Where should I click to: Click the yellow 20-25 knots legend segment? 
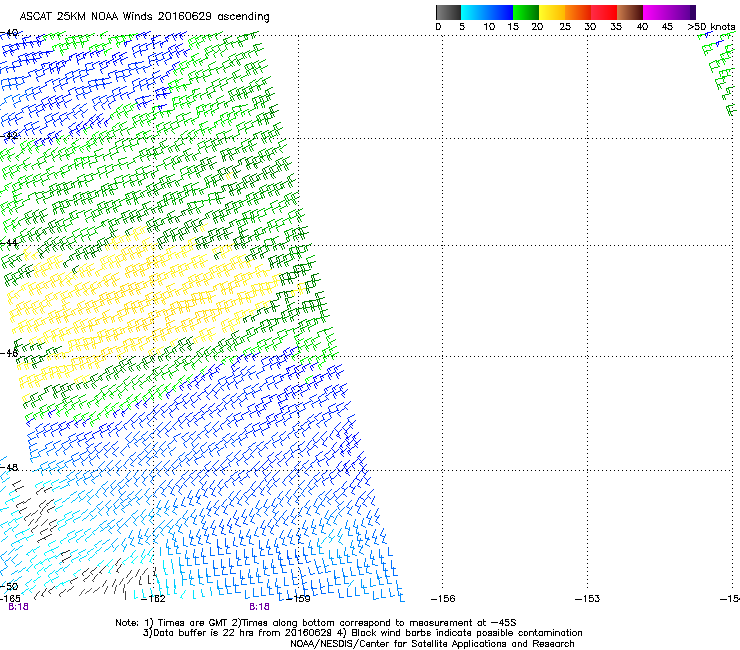[x=552, y=12]
